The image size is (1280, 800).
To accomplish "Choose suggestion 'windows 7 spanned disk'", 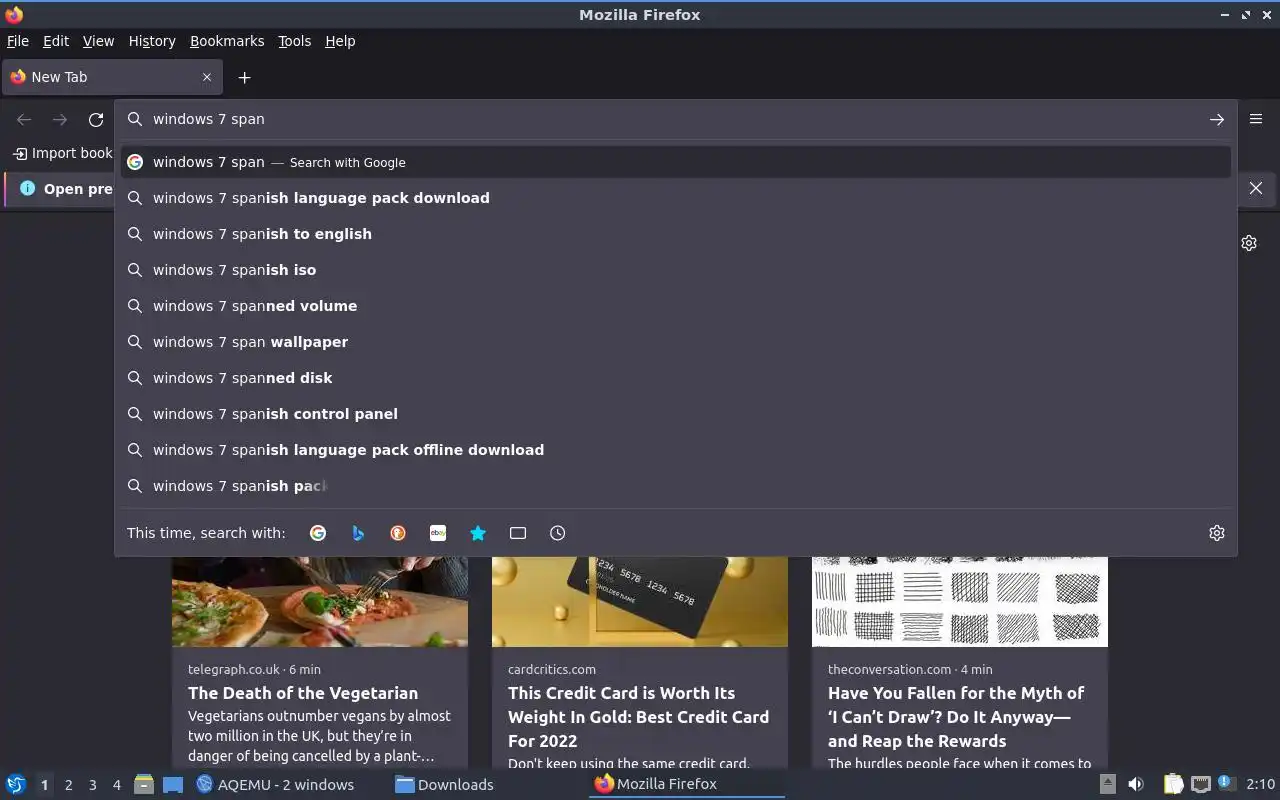I will 676,378.
